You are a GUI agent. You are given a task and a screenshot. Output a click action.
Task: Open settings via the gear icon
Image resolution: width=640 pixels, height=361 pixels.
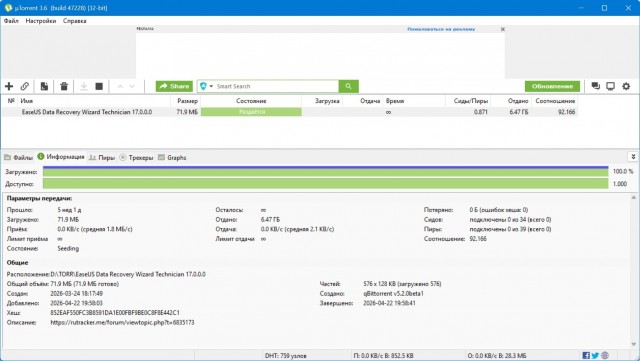click(626, 86)
